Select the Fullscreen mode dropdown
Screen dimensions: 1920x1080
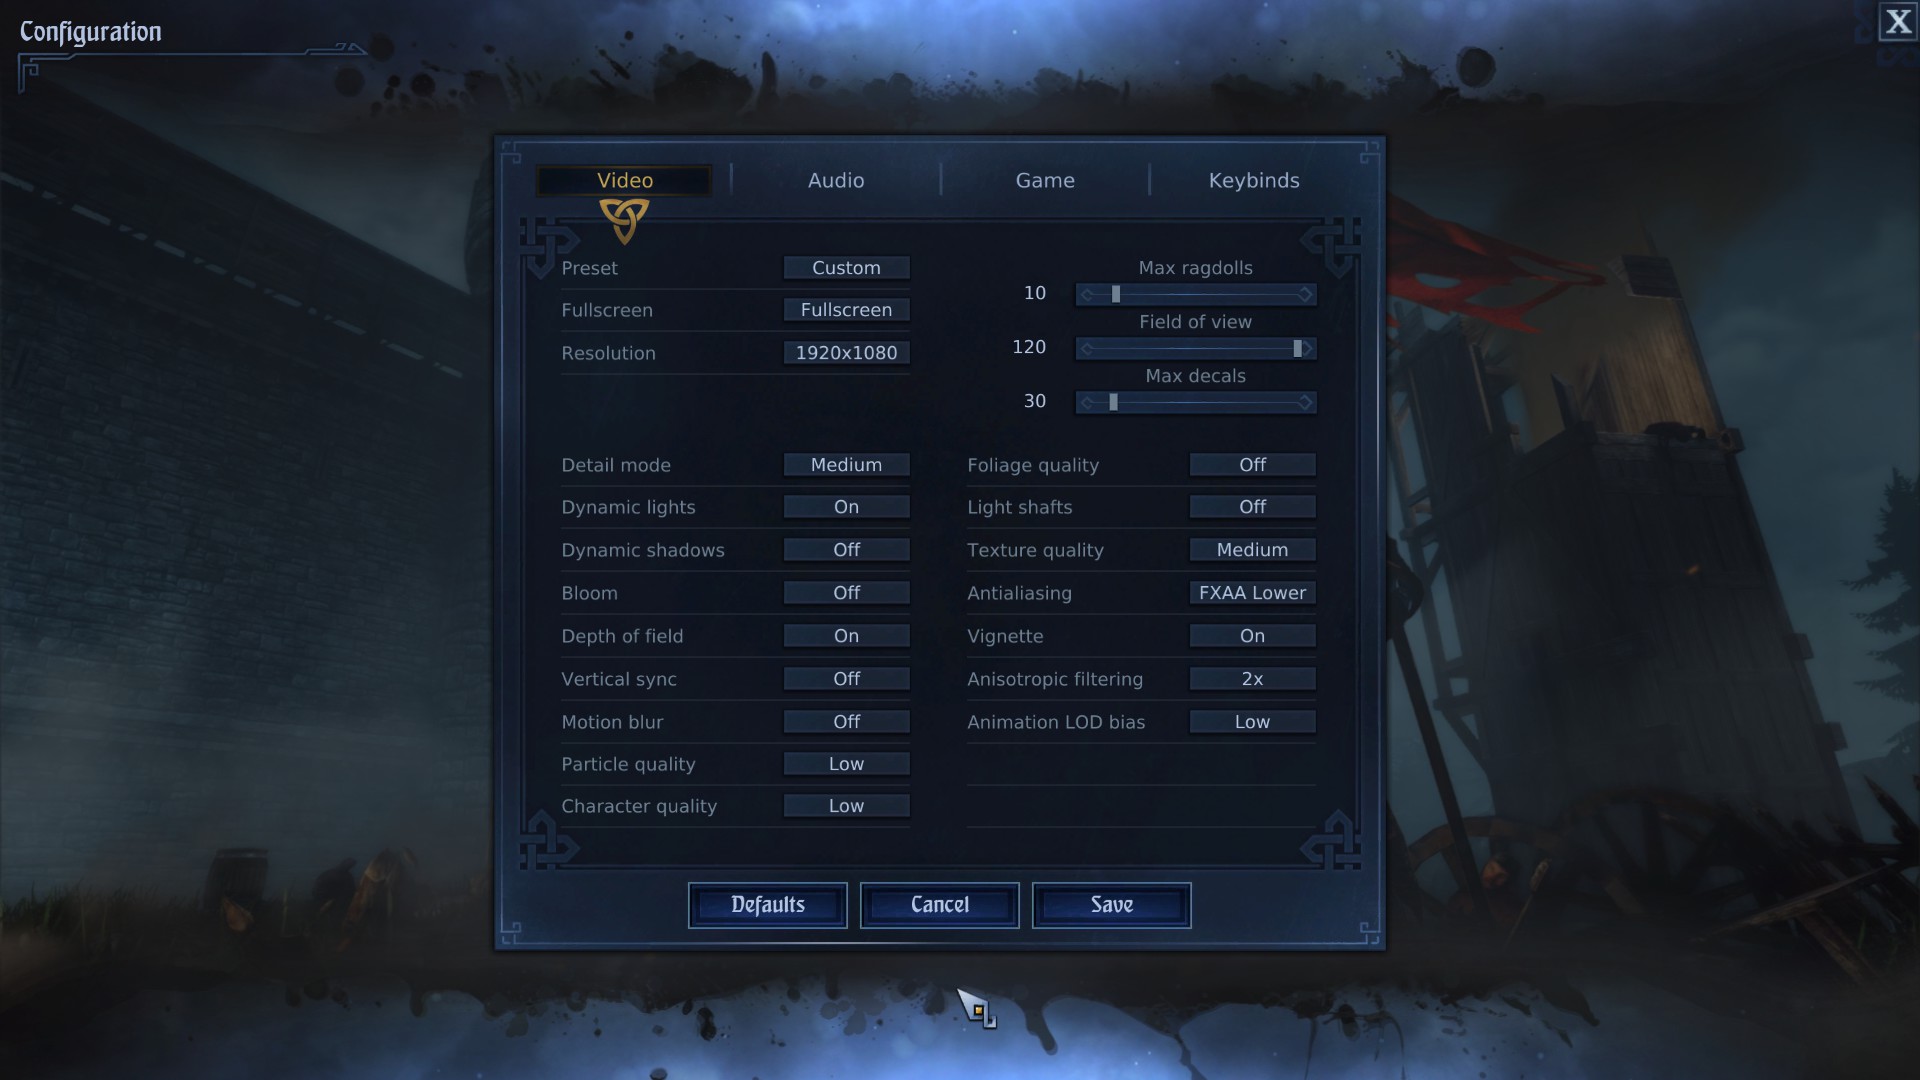click(x=847, y=310)
